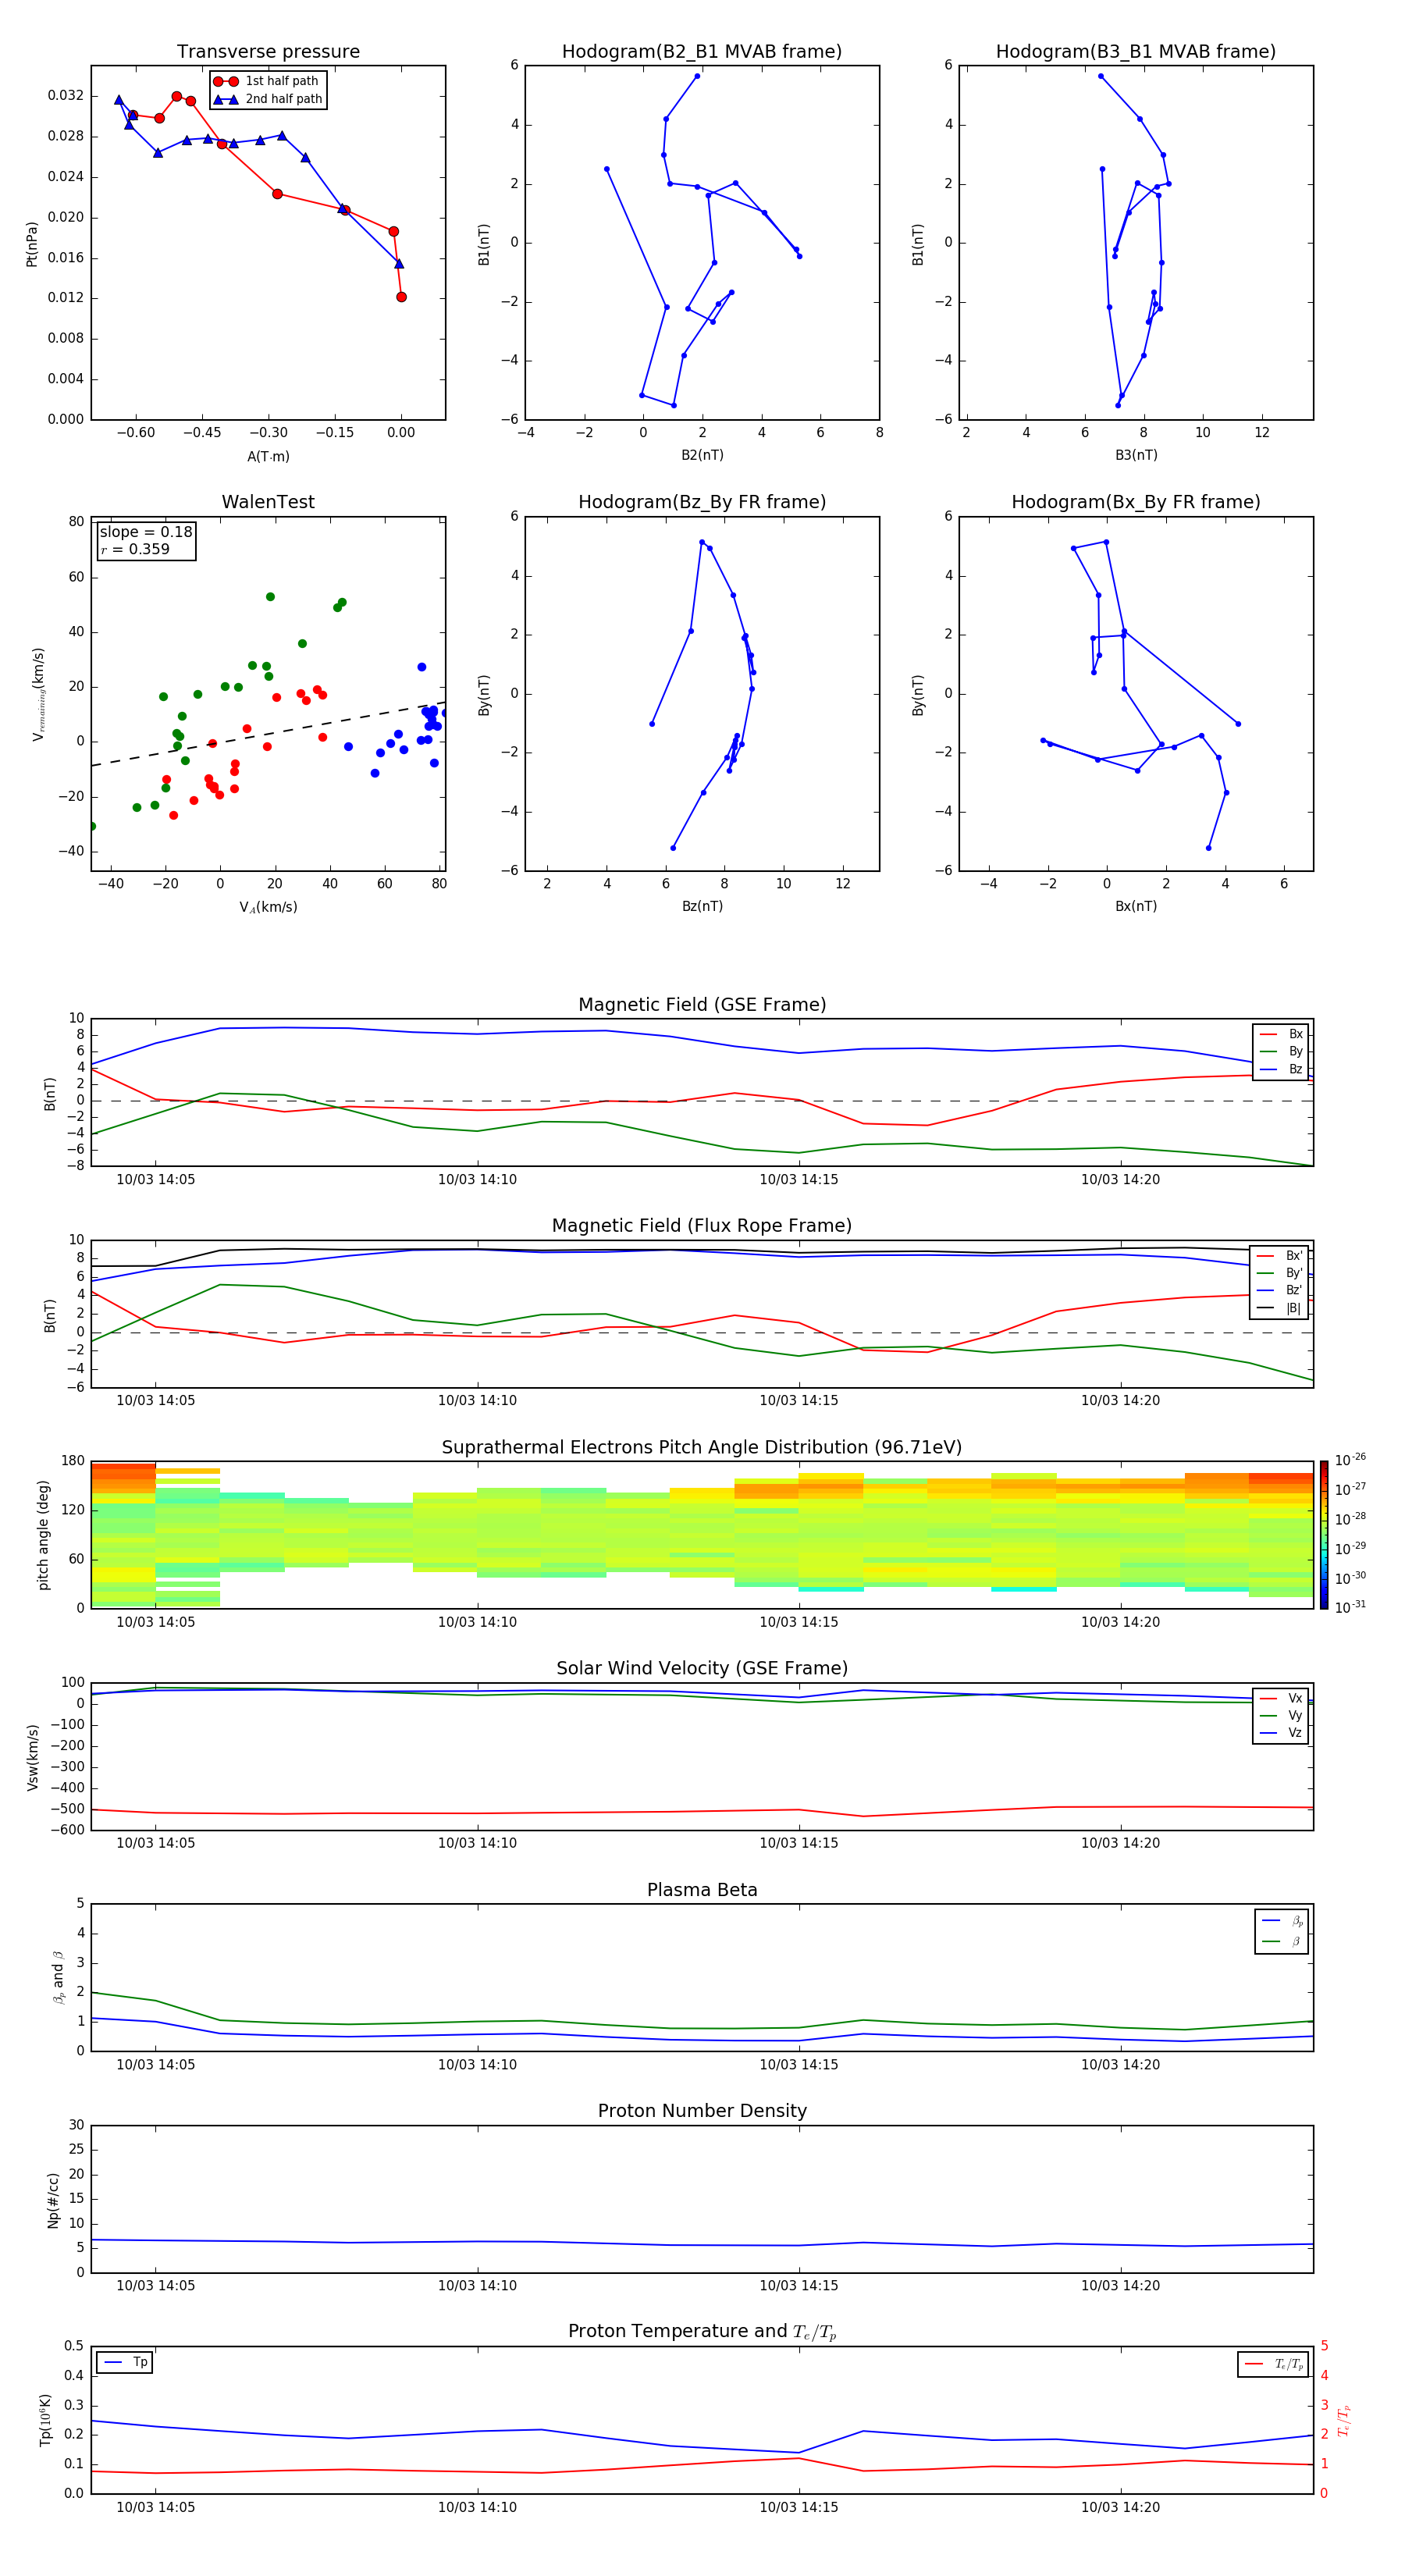Click the "By'" entry in Flux Rope legend

(x=1279, y=1273)
